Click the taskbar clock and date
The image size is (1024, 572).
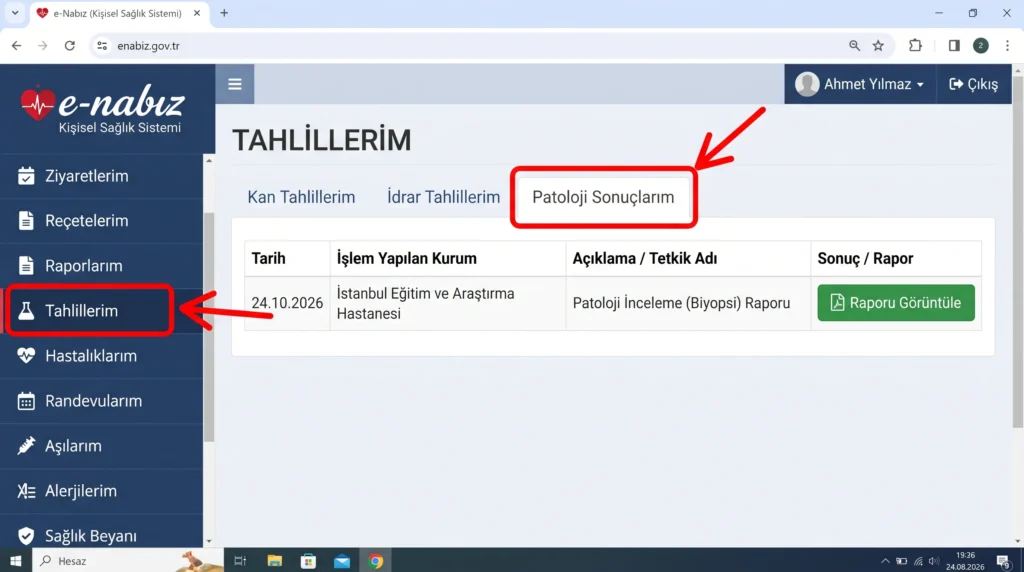coord(965,561)
